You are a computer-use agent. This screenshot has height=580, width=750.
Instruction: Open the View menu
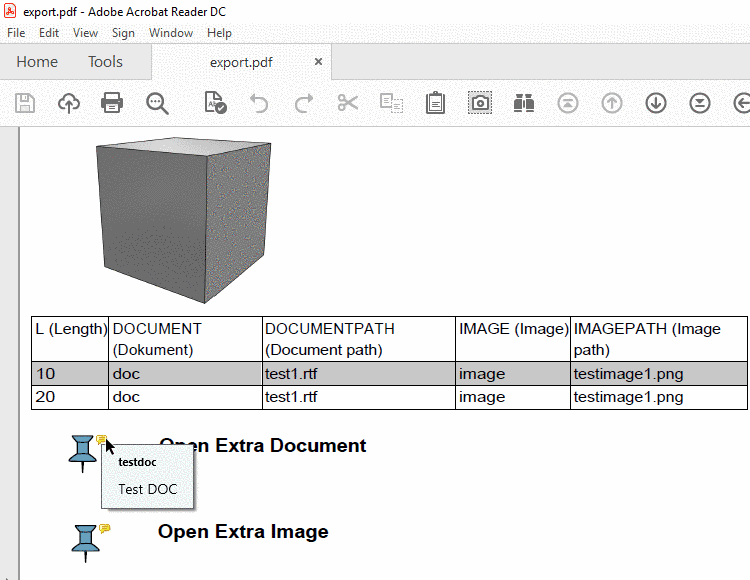point(85,33)
